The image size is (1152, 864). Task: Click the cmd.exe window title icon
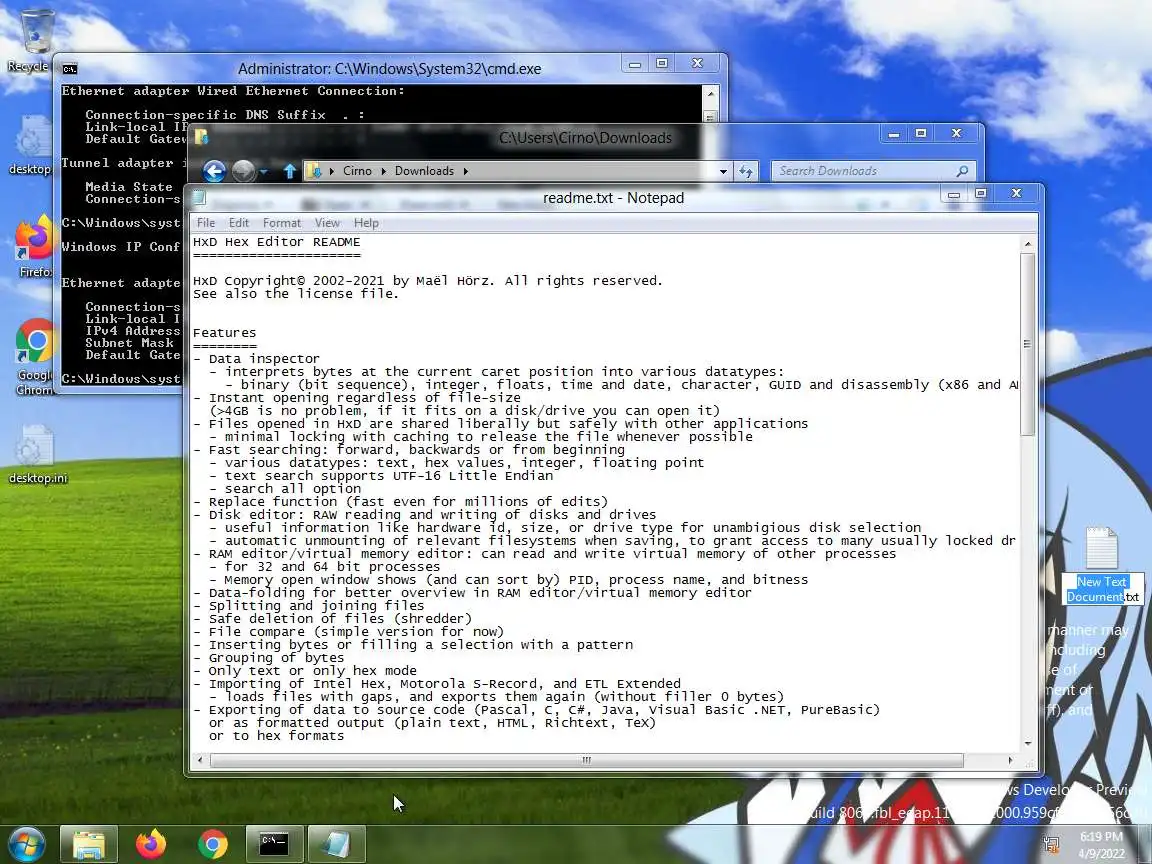[x=70, y=69]
